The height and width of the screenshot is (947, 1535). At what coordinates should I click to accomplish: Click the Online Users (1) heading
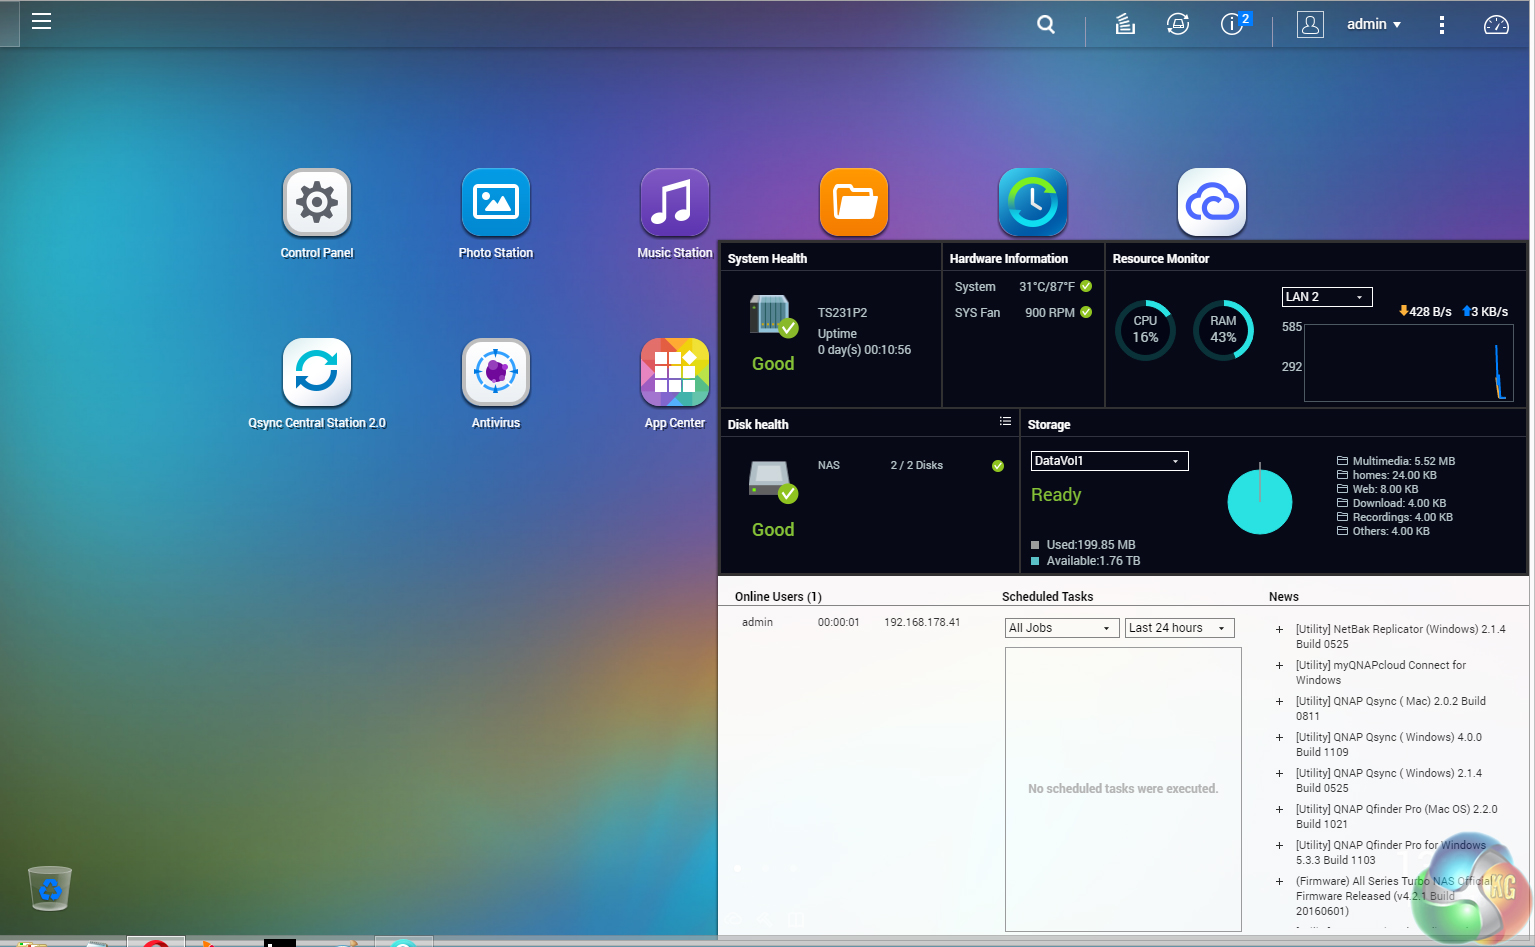click(x=778, y=597)
